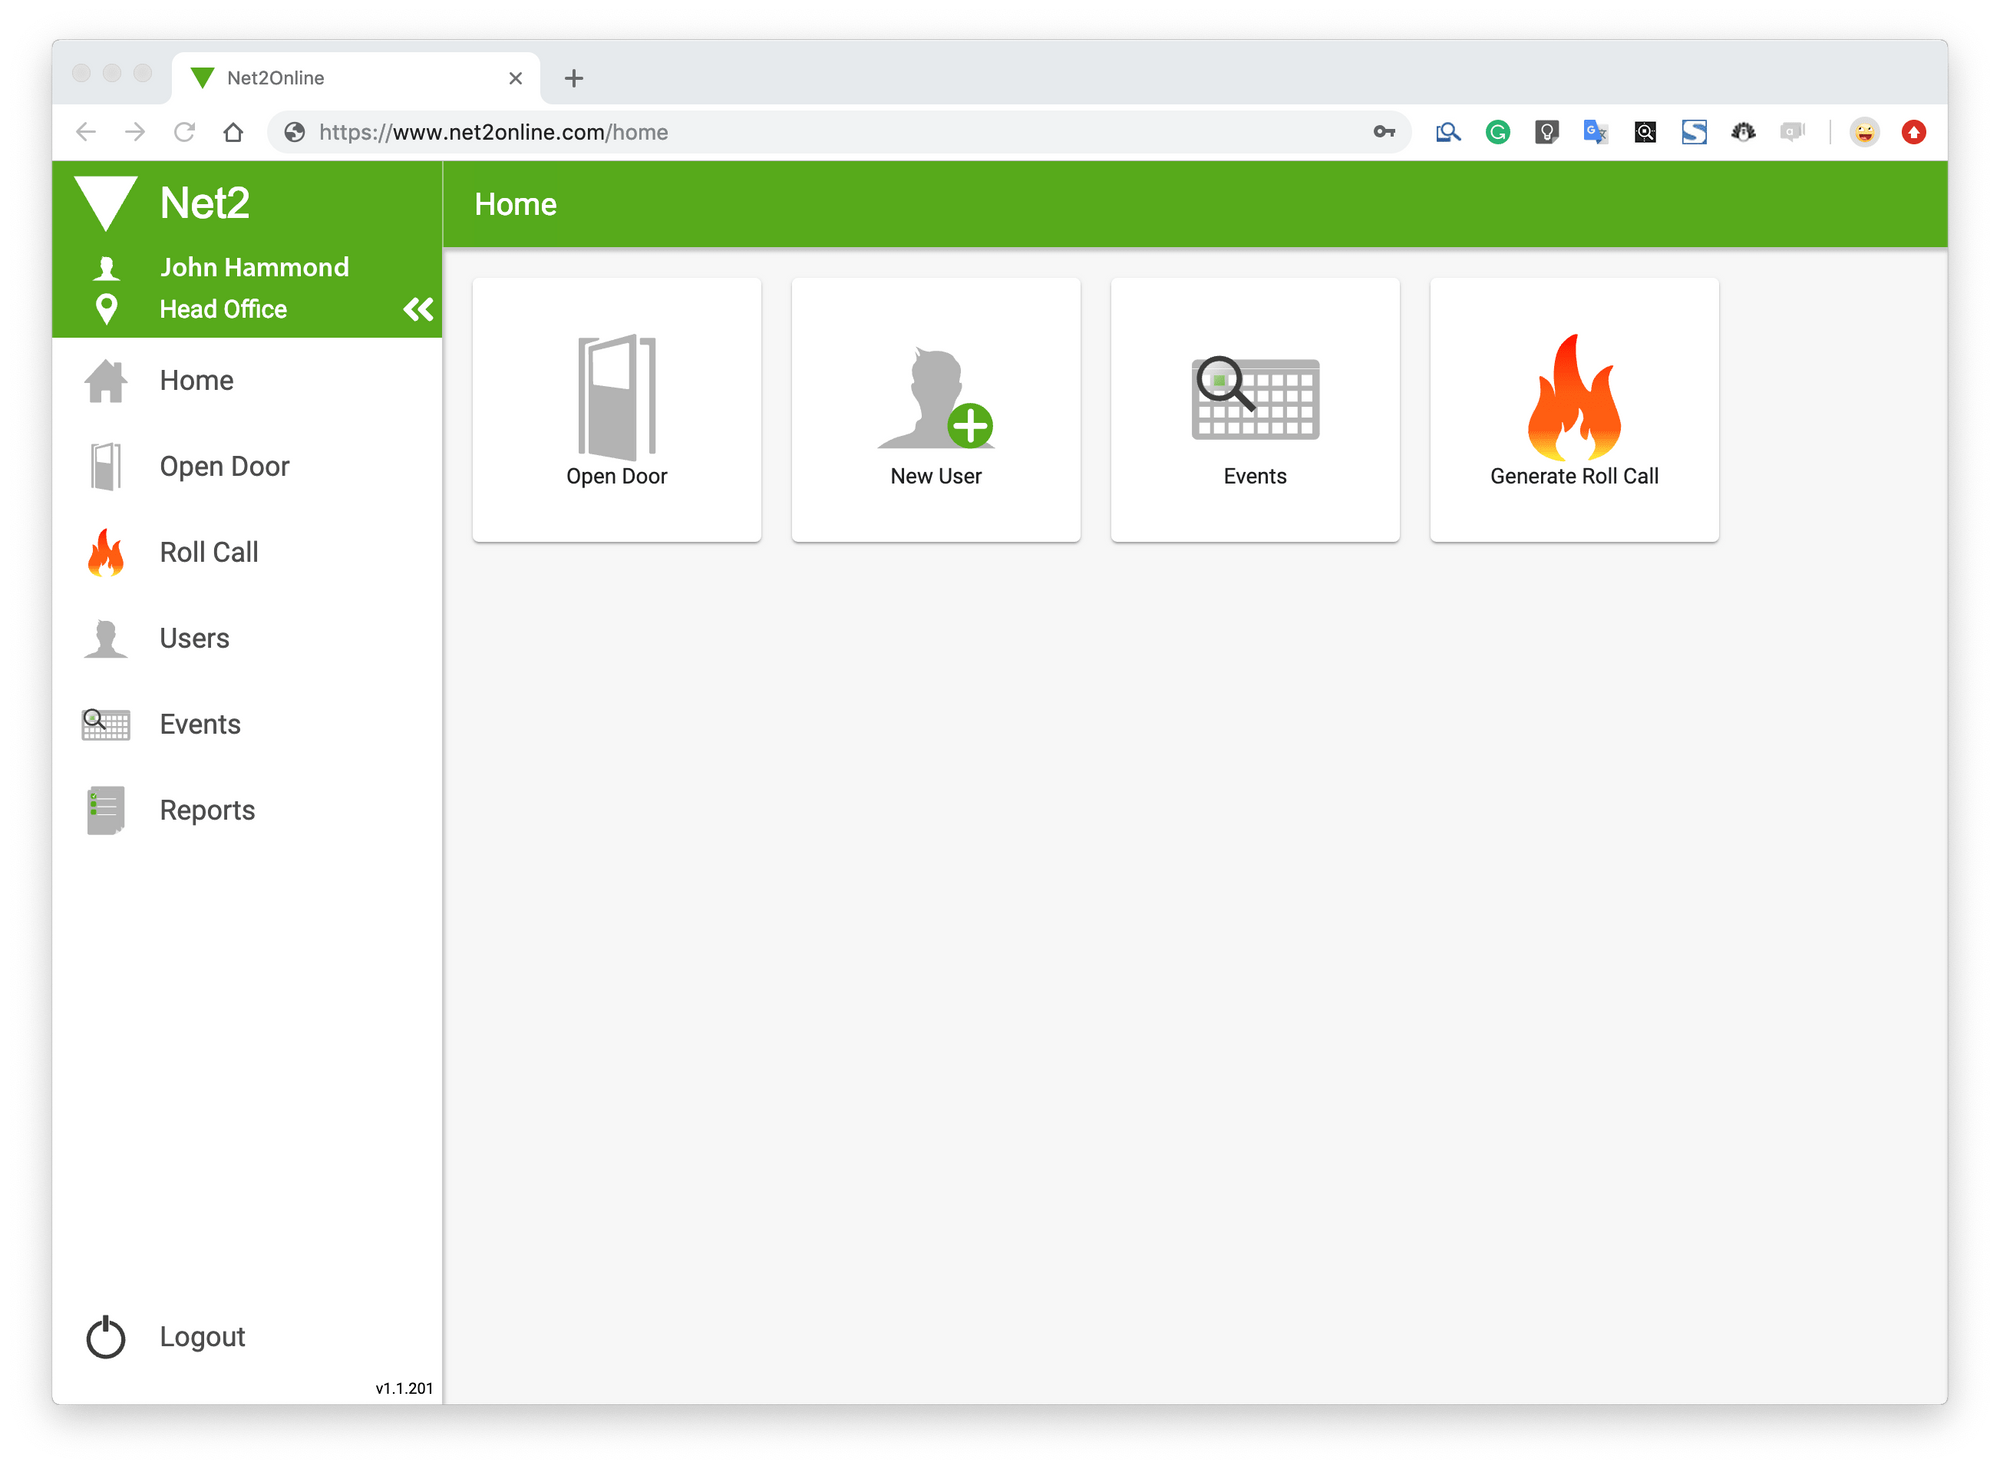Open the Grammarly extension icon
The image size is (2000, 1469).
pyautogui.click(x=1497, y=131)
